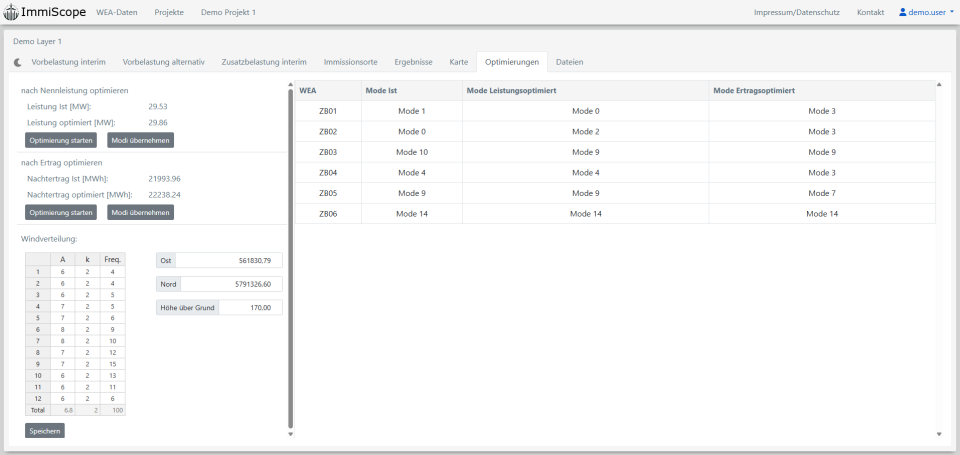Switch to the Dateien tab

pyautogui.click(x=569, y=62)
